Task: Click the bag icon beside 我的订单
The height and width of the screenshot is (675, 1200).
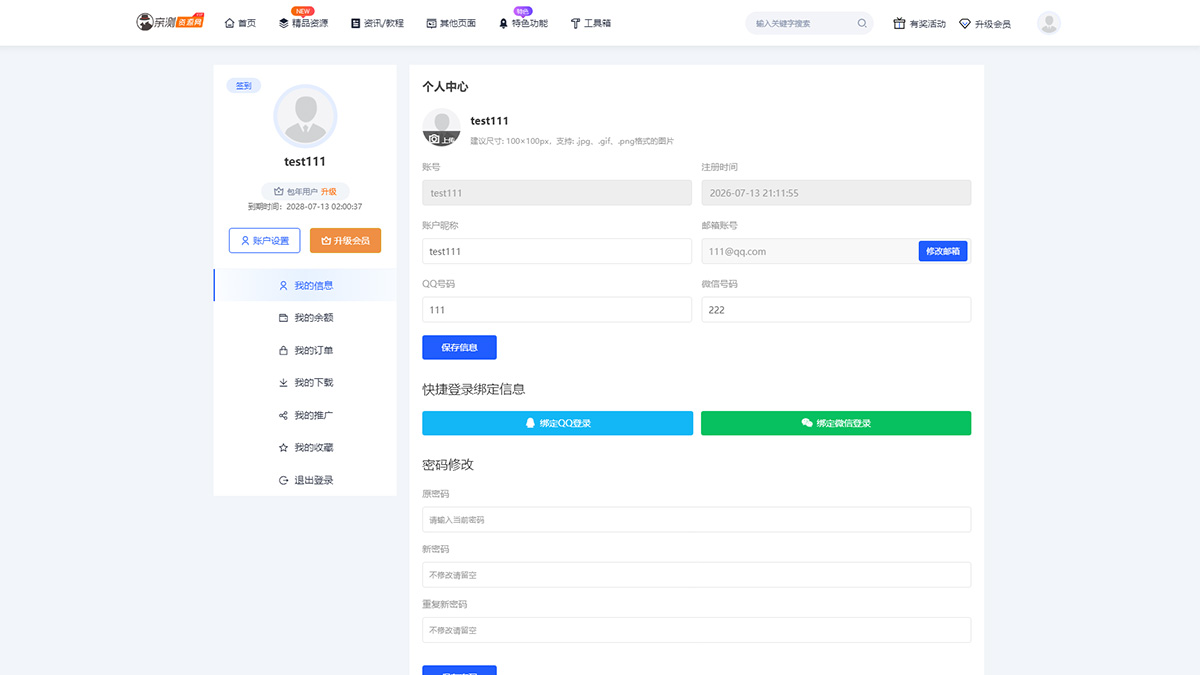Action: pyautogui.click(x=283, y=351)
